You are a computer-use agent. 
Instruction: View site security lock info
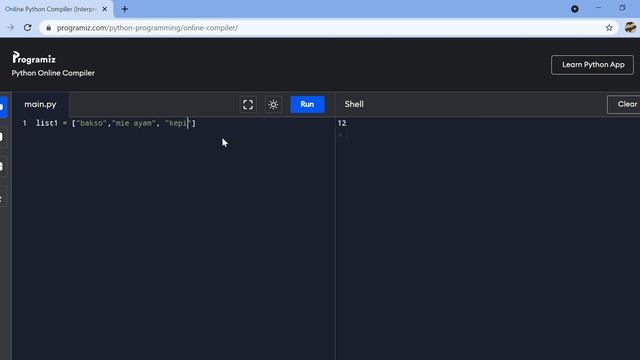click(49, 28)
